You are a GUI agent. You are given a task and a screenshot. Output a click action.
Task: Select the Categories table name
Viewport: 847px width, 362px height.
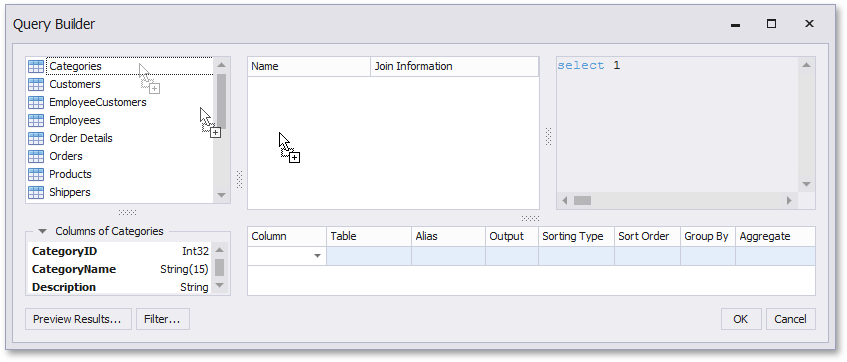pyautogui.click(x=75, y=66)
